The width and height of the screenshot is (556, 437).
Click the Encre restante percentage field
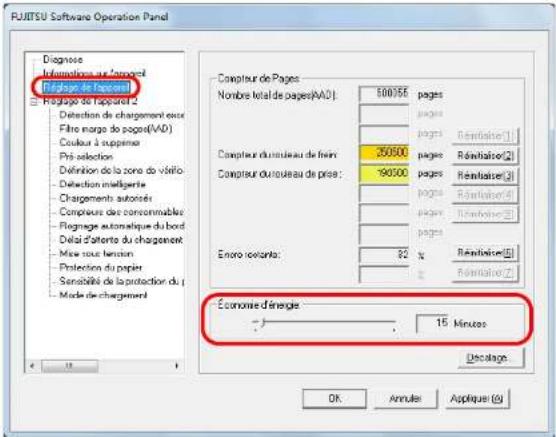384,254
